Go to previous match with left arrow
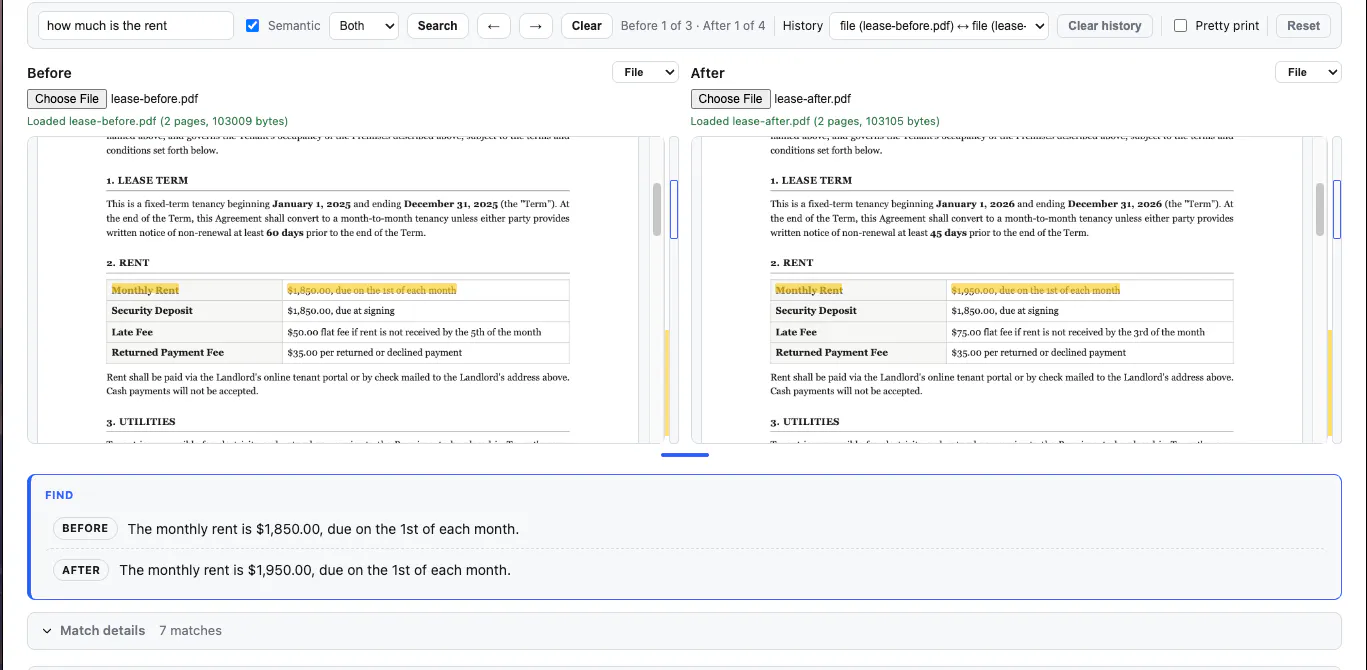Viewport: 1367px width, 670px height. [493, 26]
